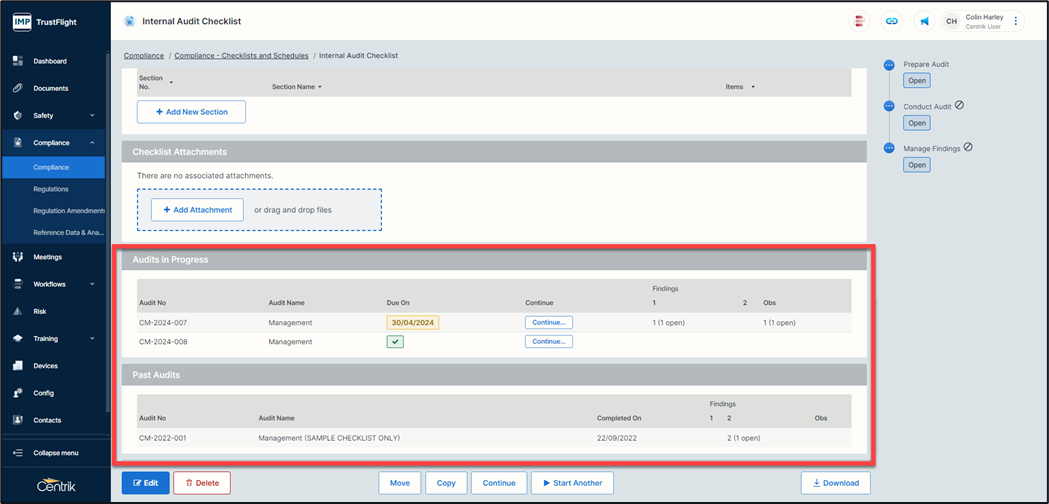Click the Risk warning triangle icon
This screenshot has width=1049, height=504.
pyautogui.click(x=18, y=311)
